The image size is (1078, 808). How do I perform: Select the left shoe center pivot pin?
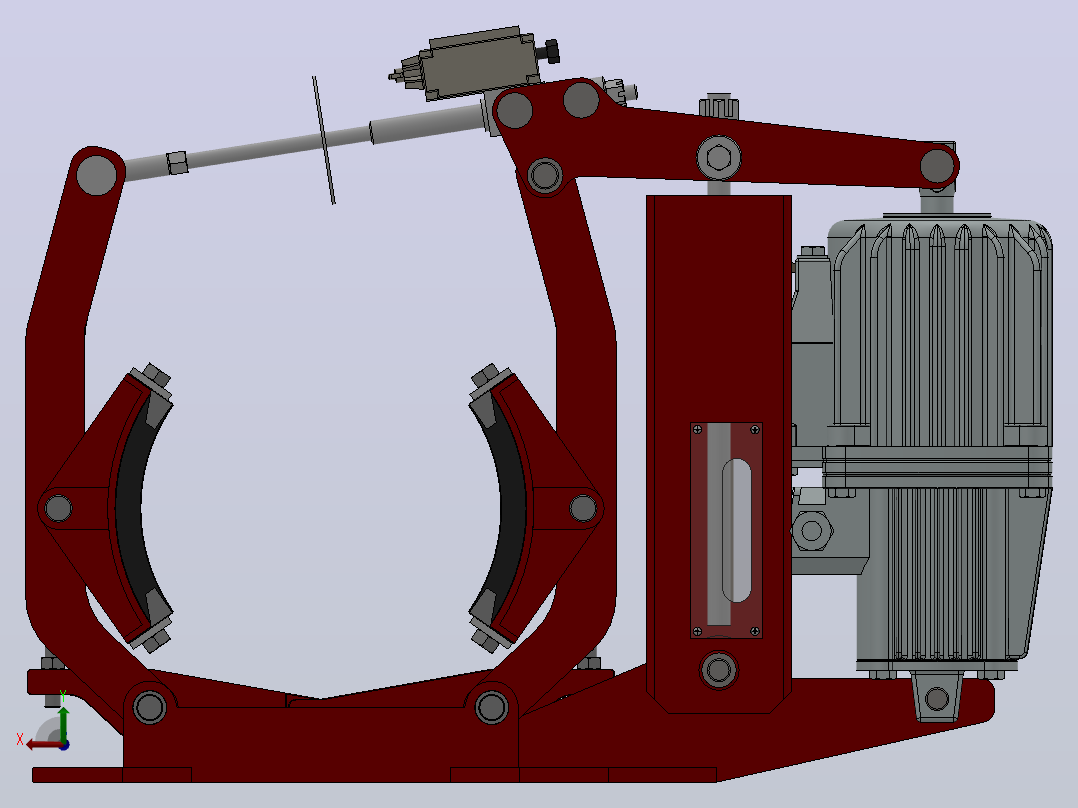58,509
